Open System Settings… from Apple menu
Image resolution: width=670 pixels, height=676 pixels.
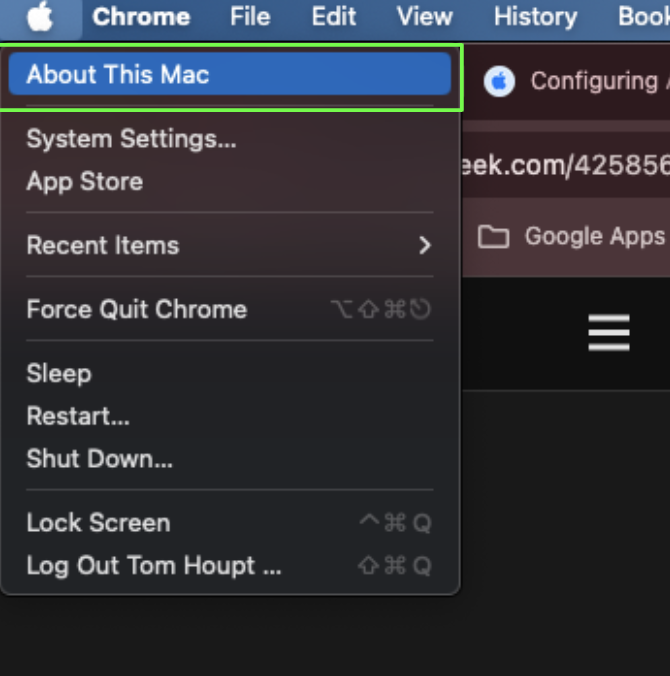click(230, 139)
